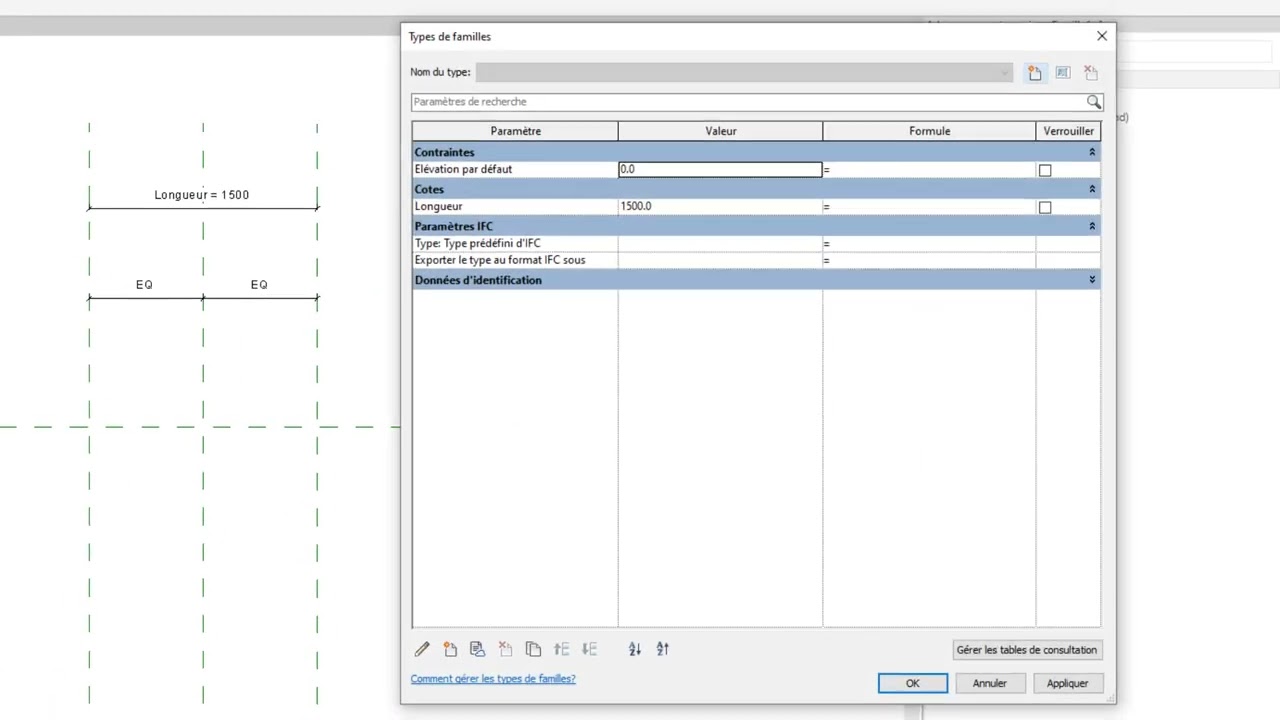Create a new family type icon
This screenshot has height=720, width=1280.
pos(1035,73)
